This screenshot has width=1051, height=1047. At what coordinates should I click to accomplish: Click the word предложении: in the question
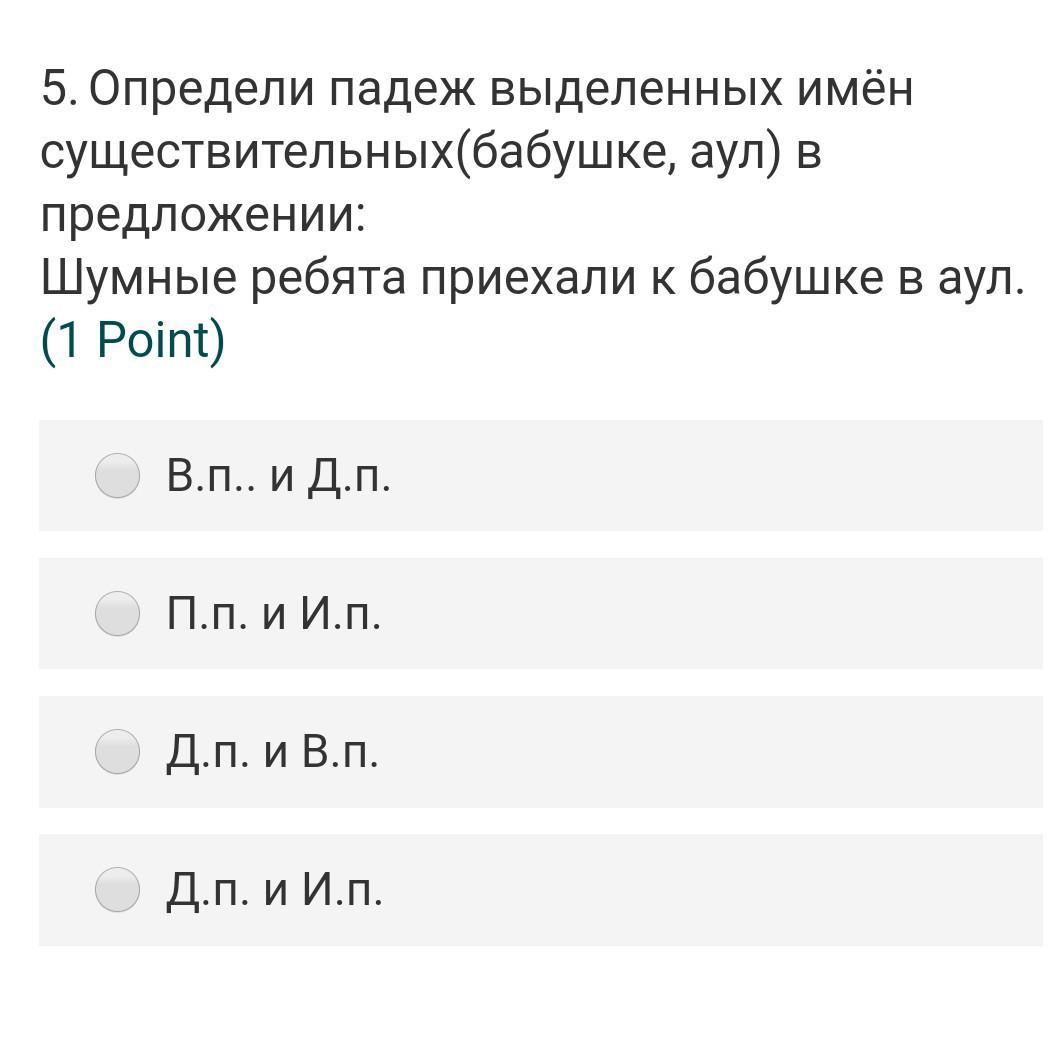[204, 217]
